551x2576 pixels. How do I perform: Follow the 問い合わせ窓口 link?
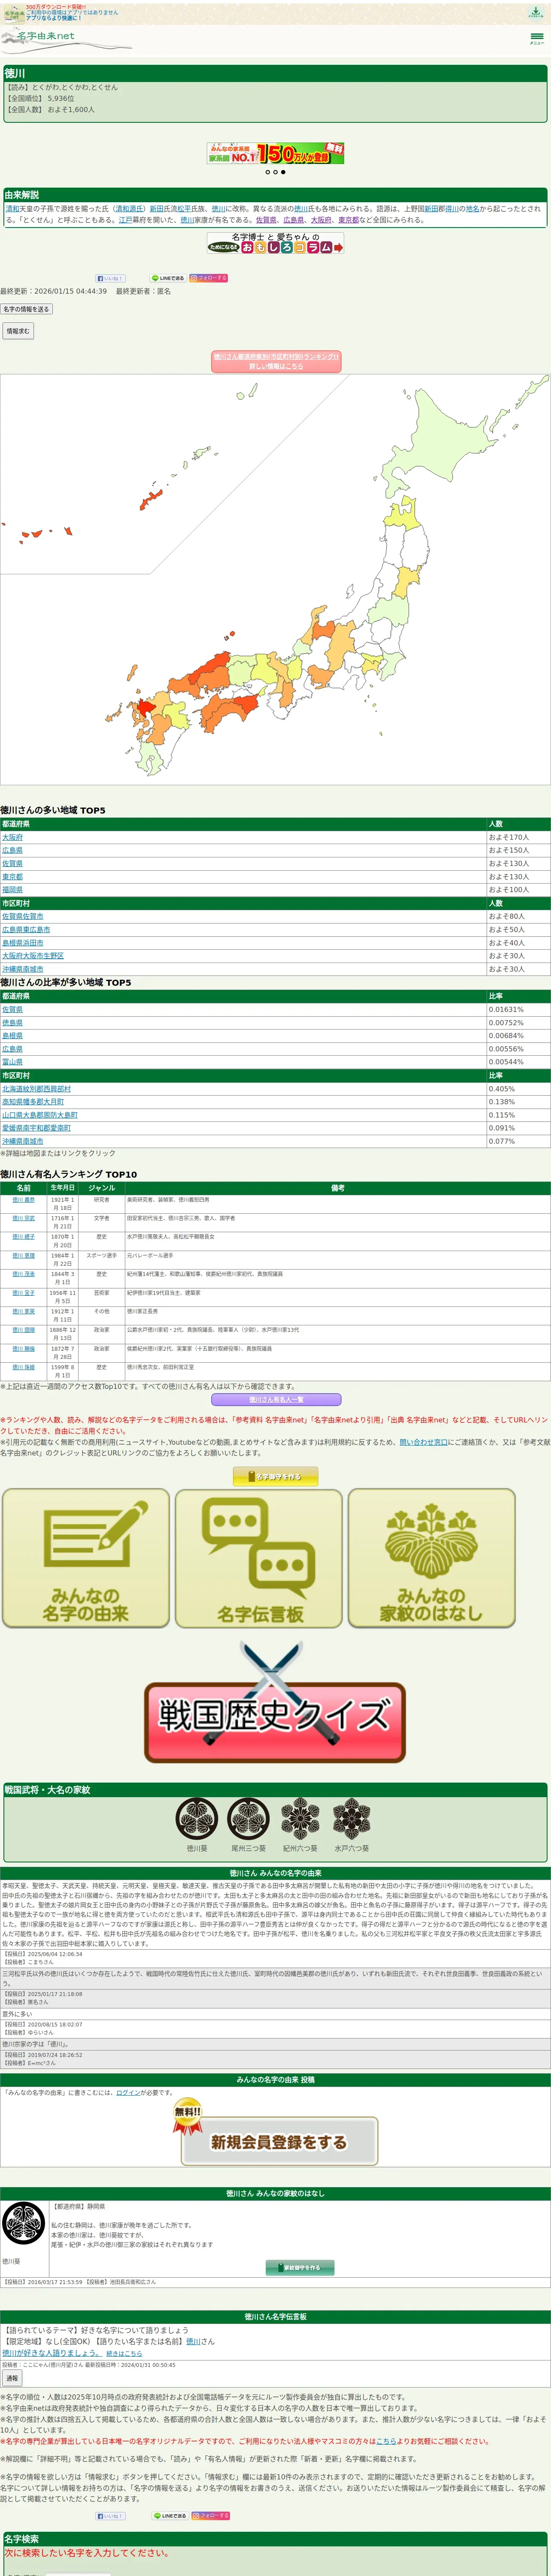[423, 1442]
